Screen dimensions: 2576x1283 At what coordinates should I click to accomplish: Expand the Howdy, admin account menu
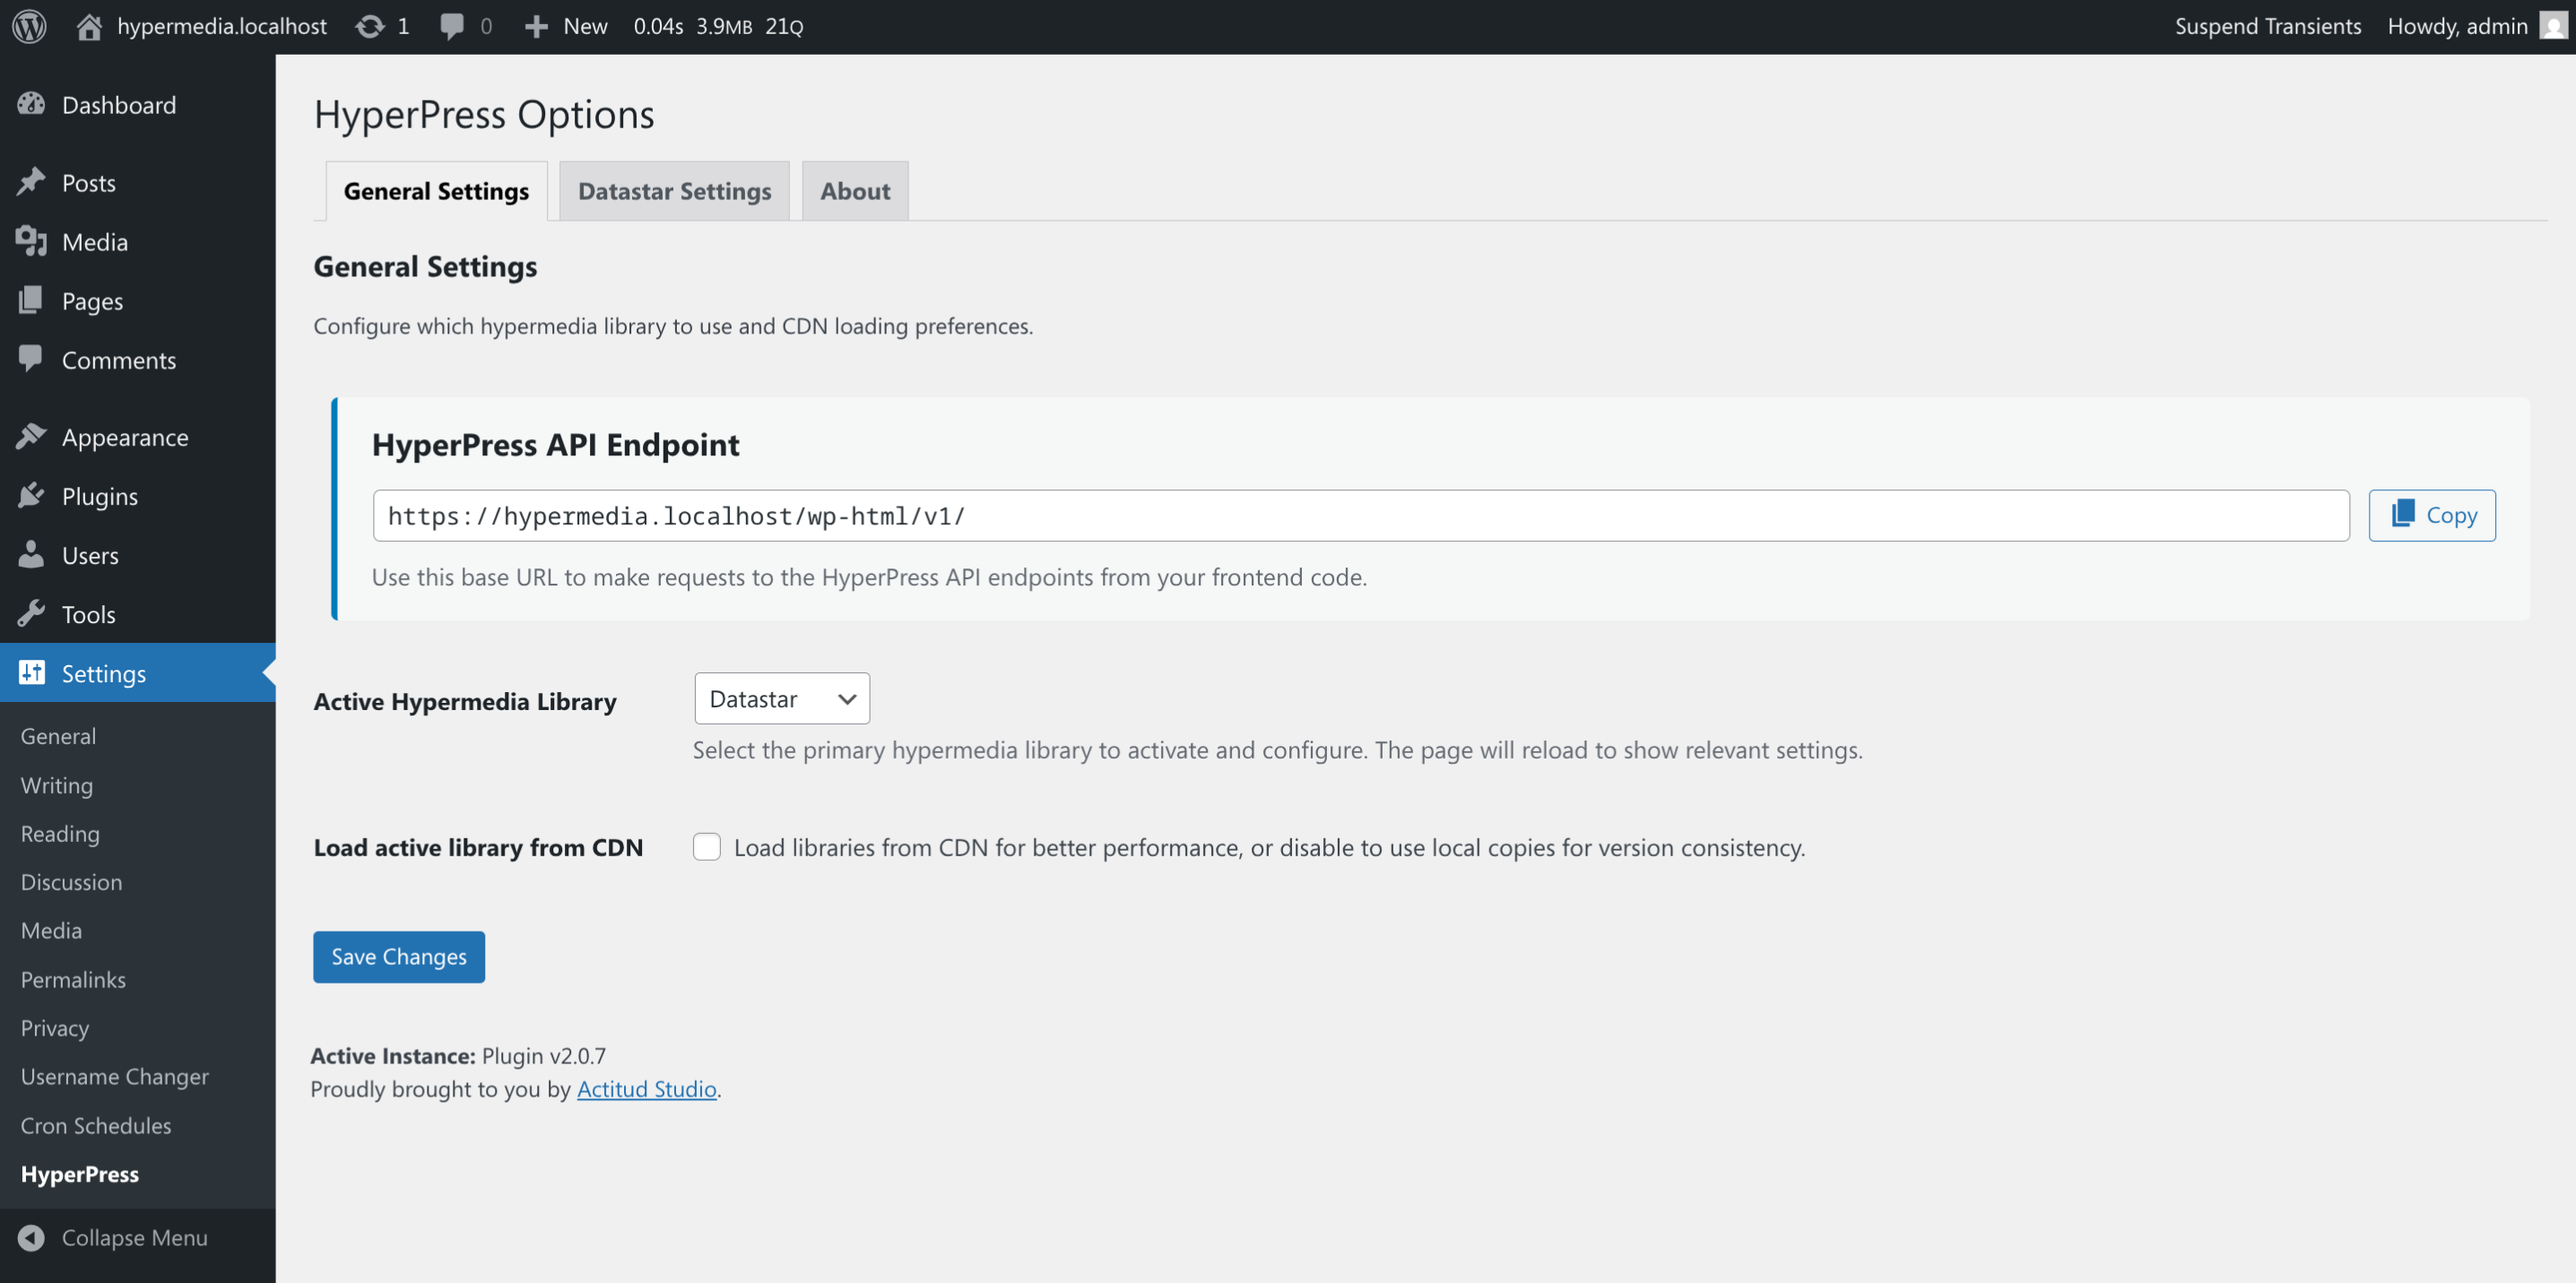[2458, 26]
